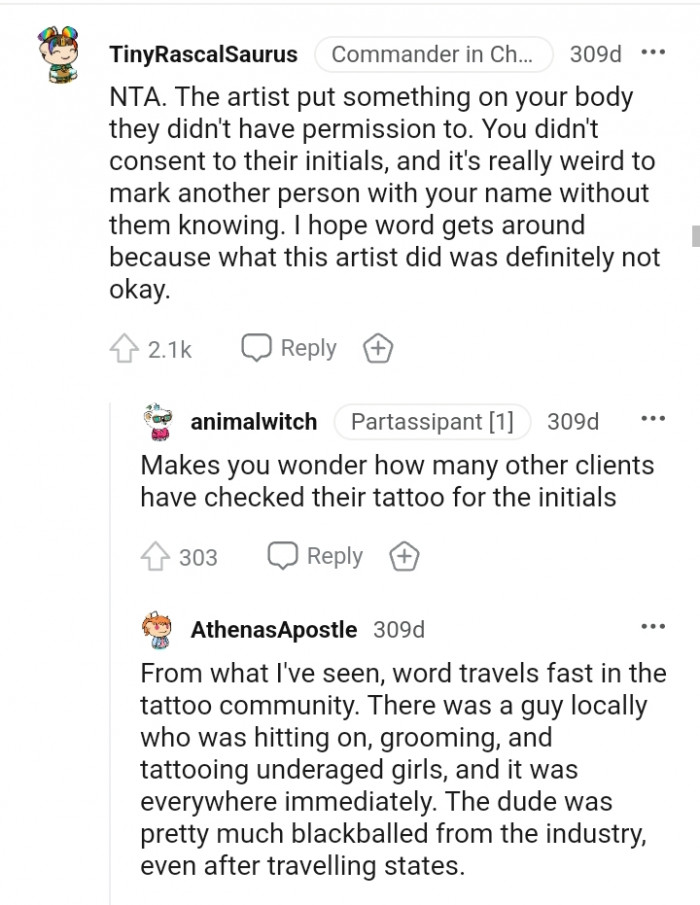The width and height of the screenshot is (700, 905).
Task: Open TinyRascalSaurus's profile via username
Action: [203, 54]
